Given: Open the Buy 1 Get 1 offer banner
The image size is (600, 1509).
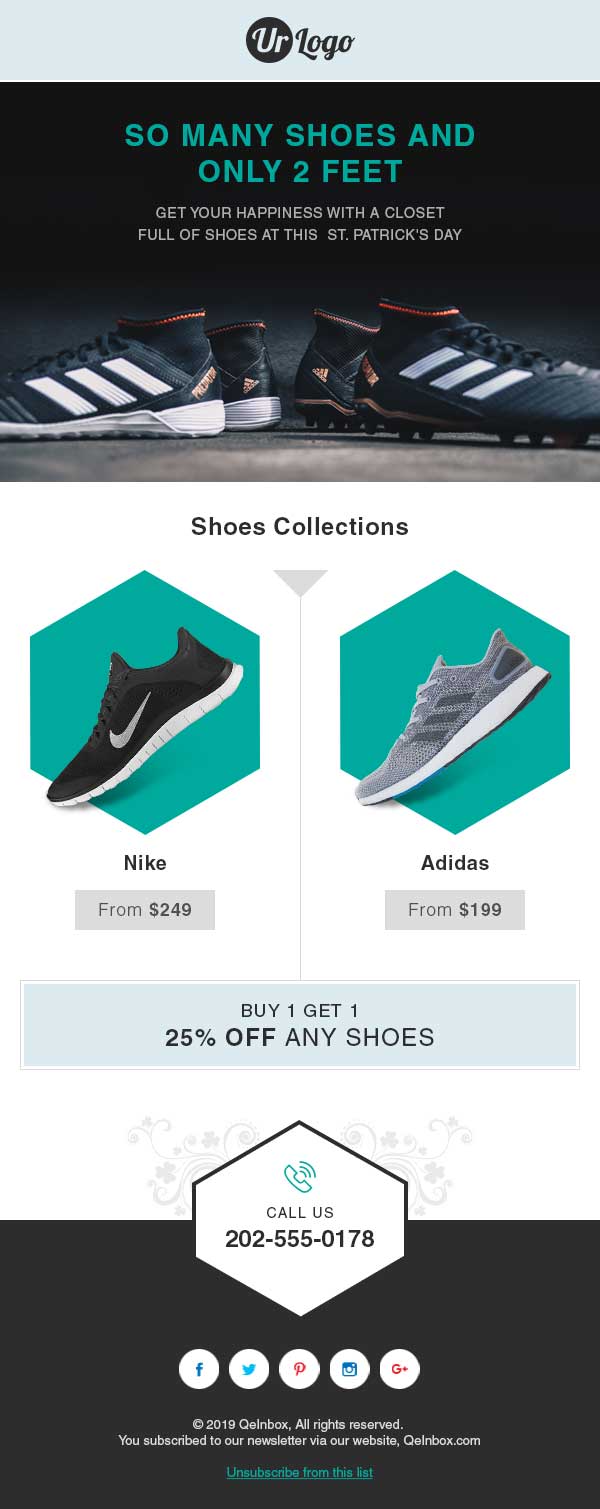Looking at the screenshot, I should [x=300, y=1025].
